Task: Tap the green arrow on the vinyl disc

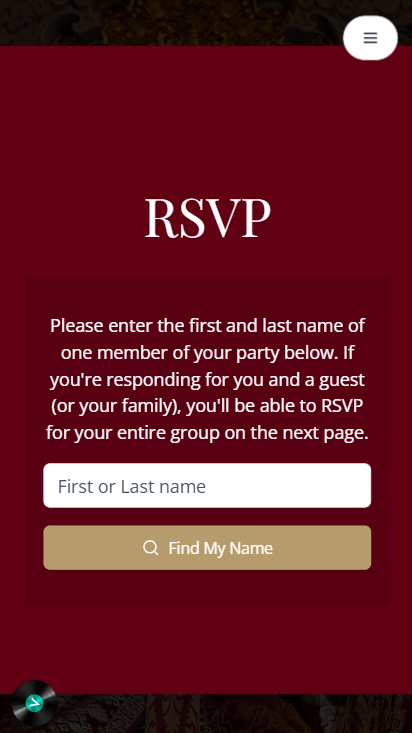Action: tap(34, 703)
